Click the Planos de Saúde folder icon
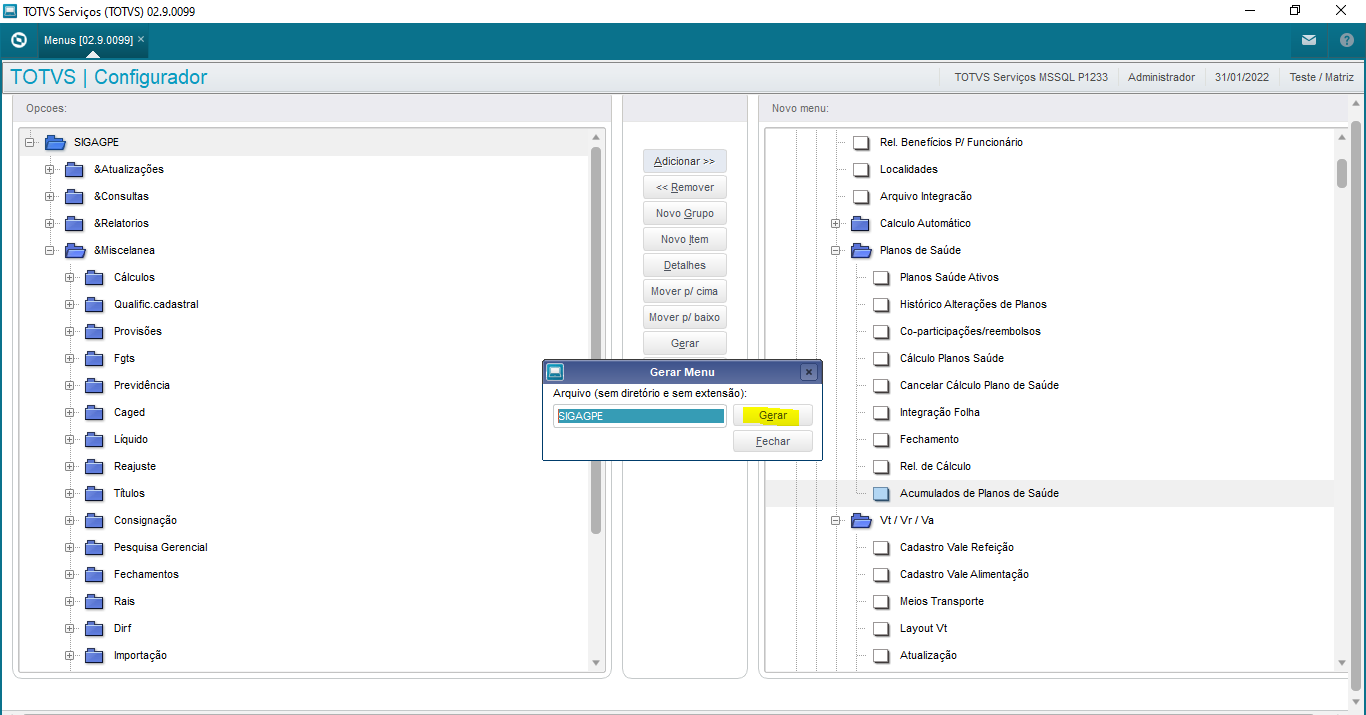The width and height of the screenshot is (1366, 715). [x=861, y=250]
